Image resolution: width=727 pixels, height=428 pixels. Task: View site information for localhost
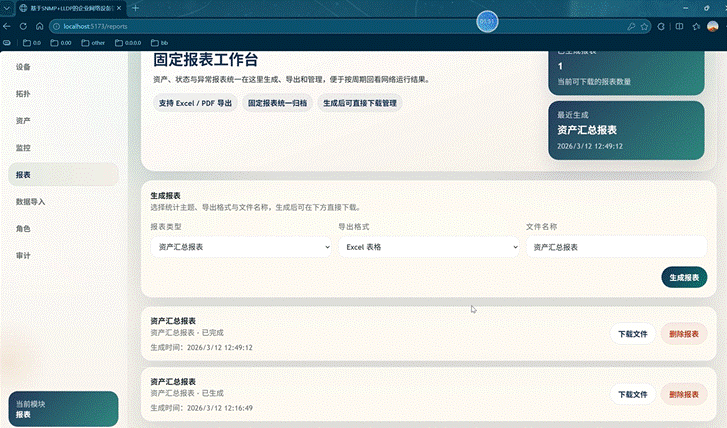(x=57, y=26)
